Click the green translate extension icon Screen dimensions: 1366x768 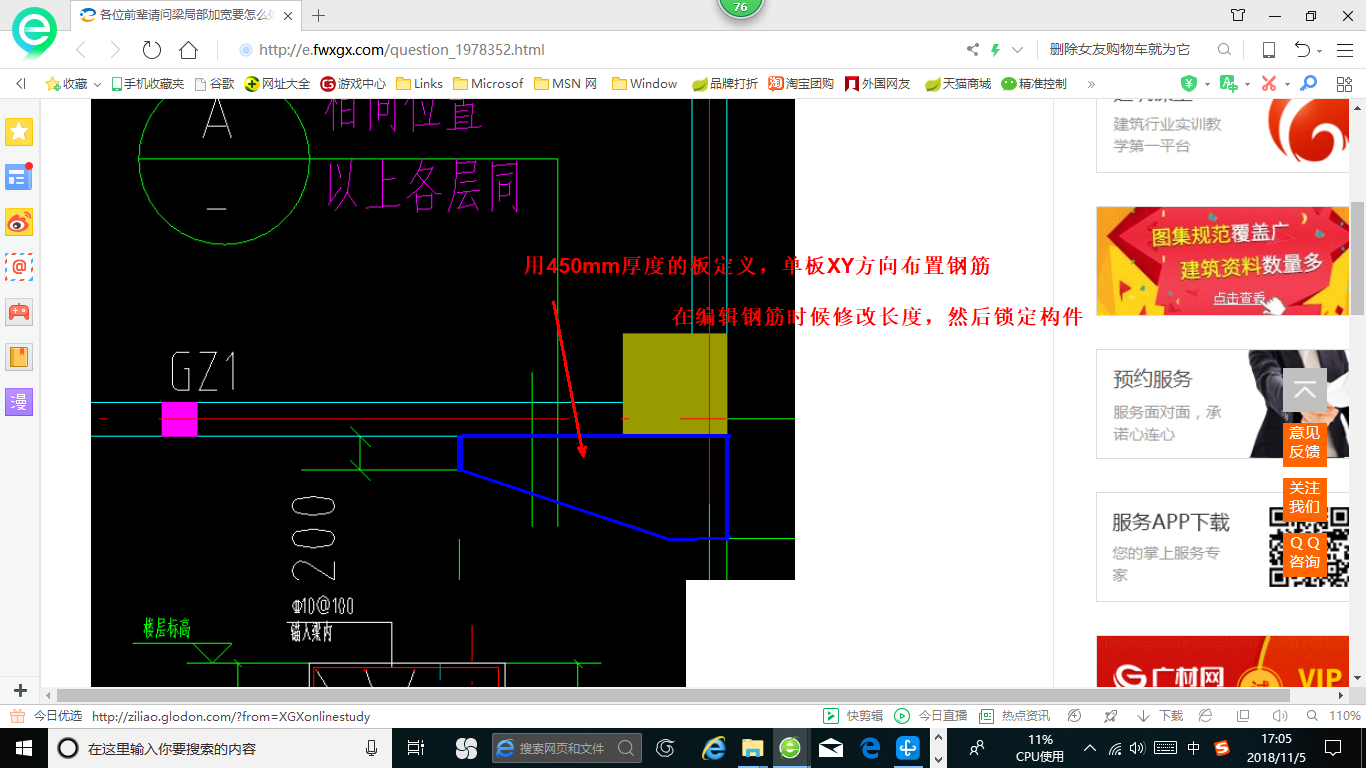1228,84
